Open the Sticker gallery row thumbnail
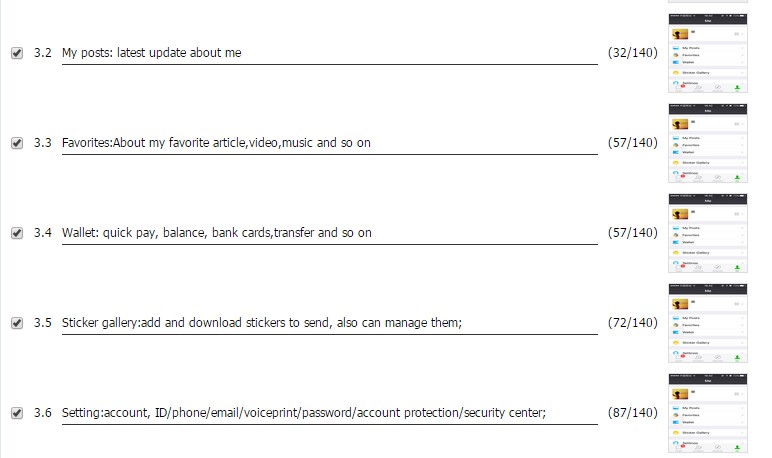 tap(708, 323)
